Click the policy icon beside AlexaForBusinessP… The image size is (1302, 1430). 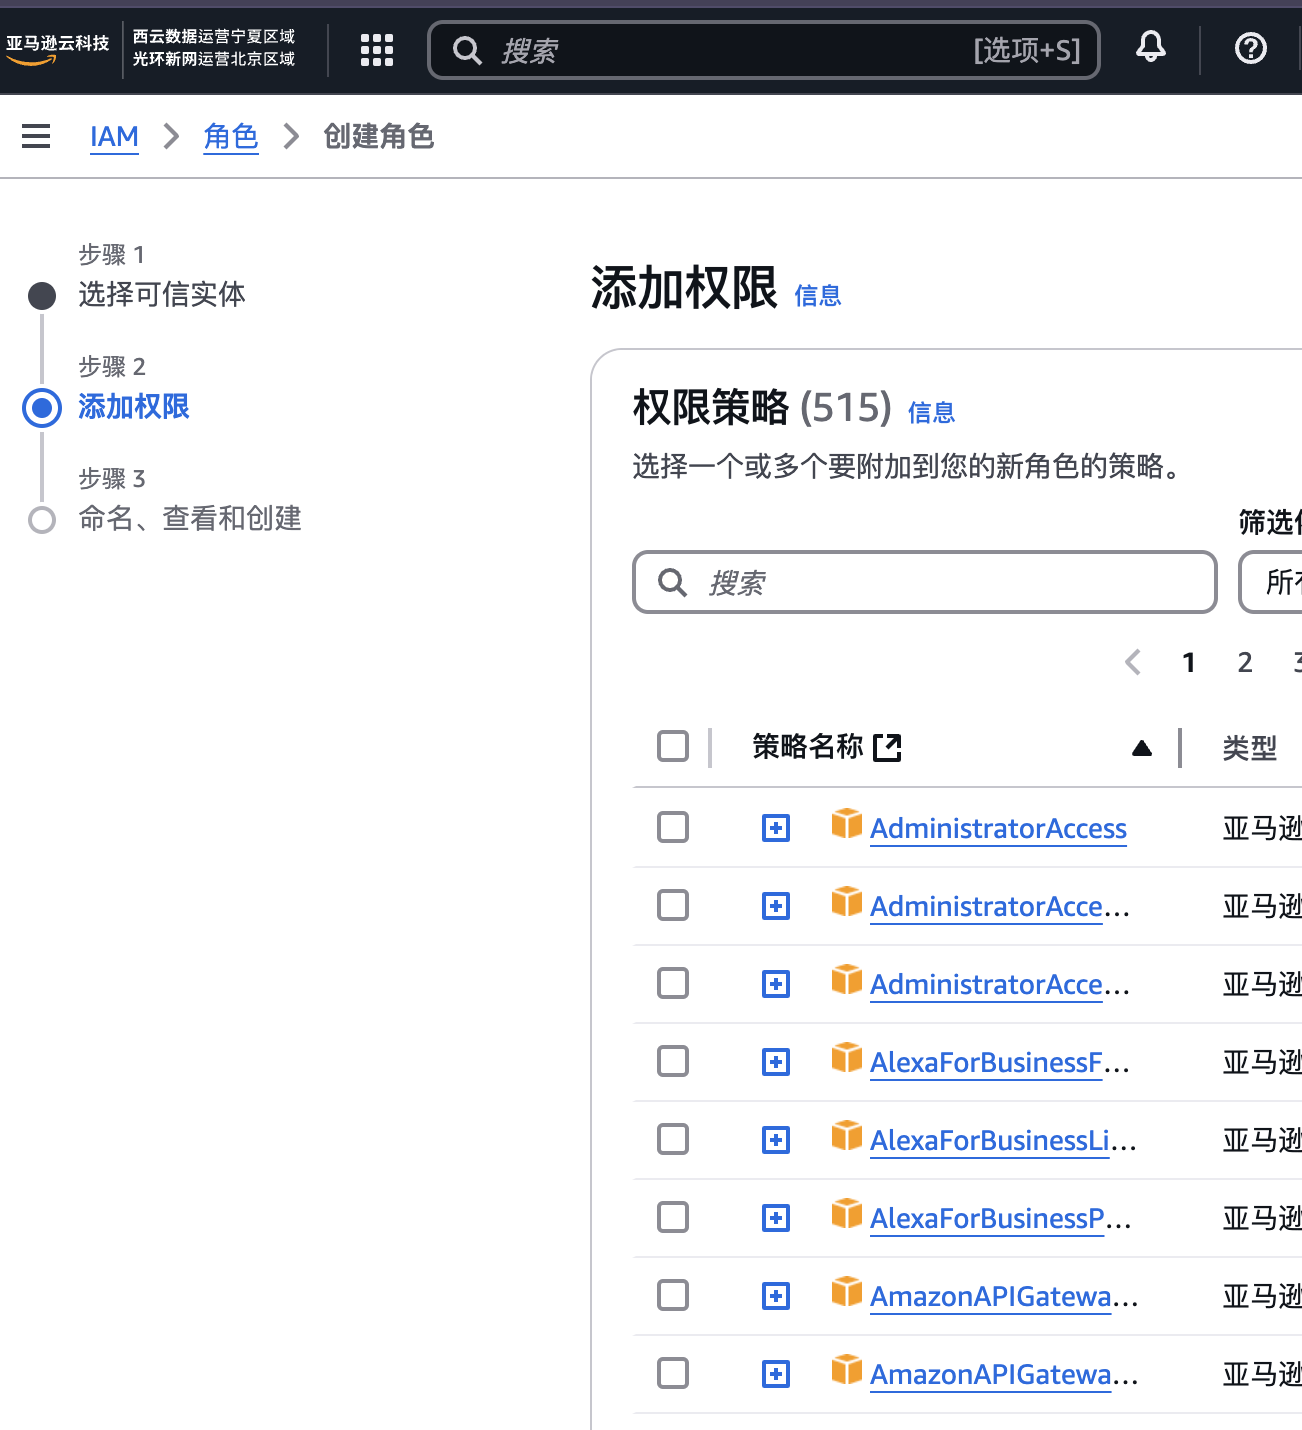847,1214
